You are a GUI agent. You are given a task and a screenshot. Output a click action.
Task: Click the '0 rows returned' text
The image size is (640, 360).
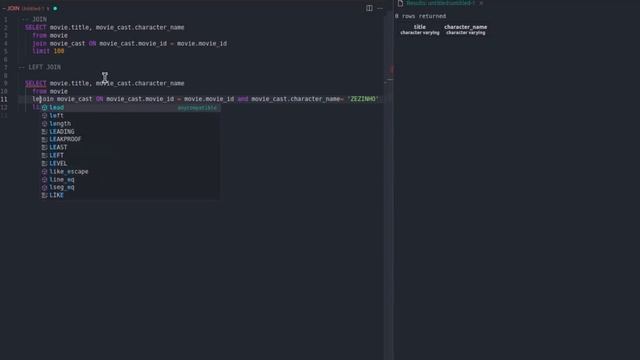pyautogui.click(x=420, y=16)
